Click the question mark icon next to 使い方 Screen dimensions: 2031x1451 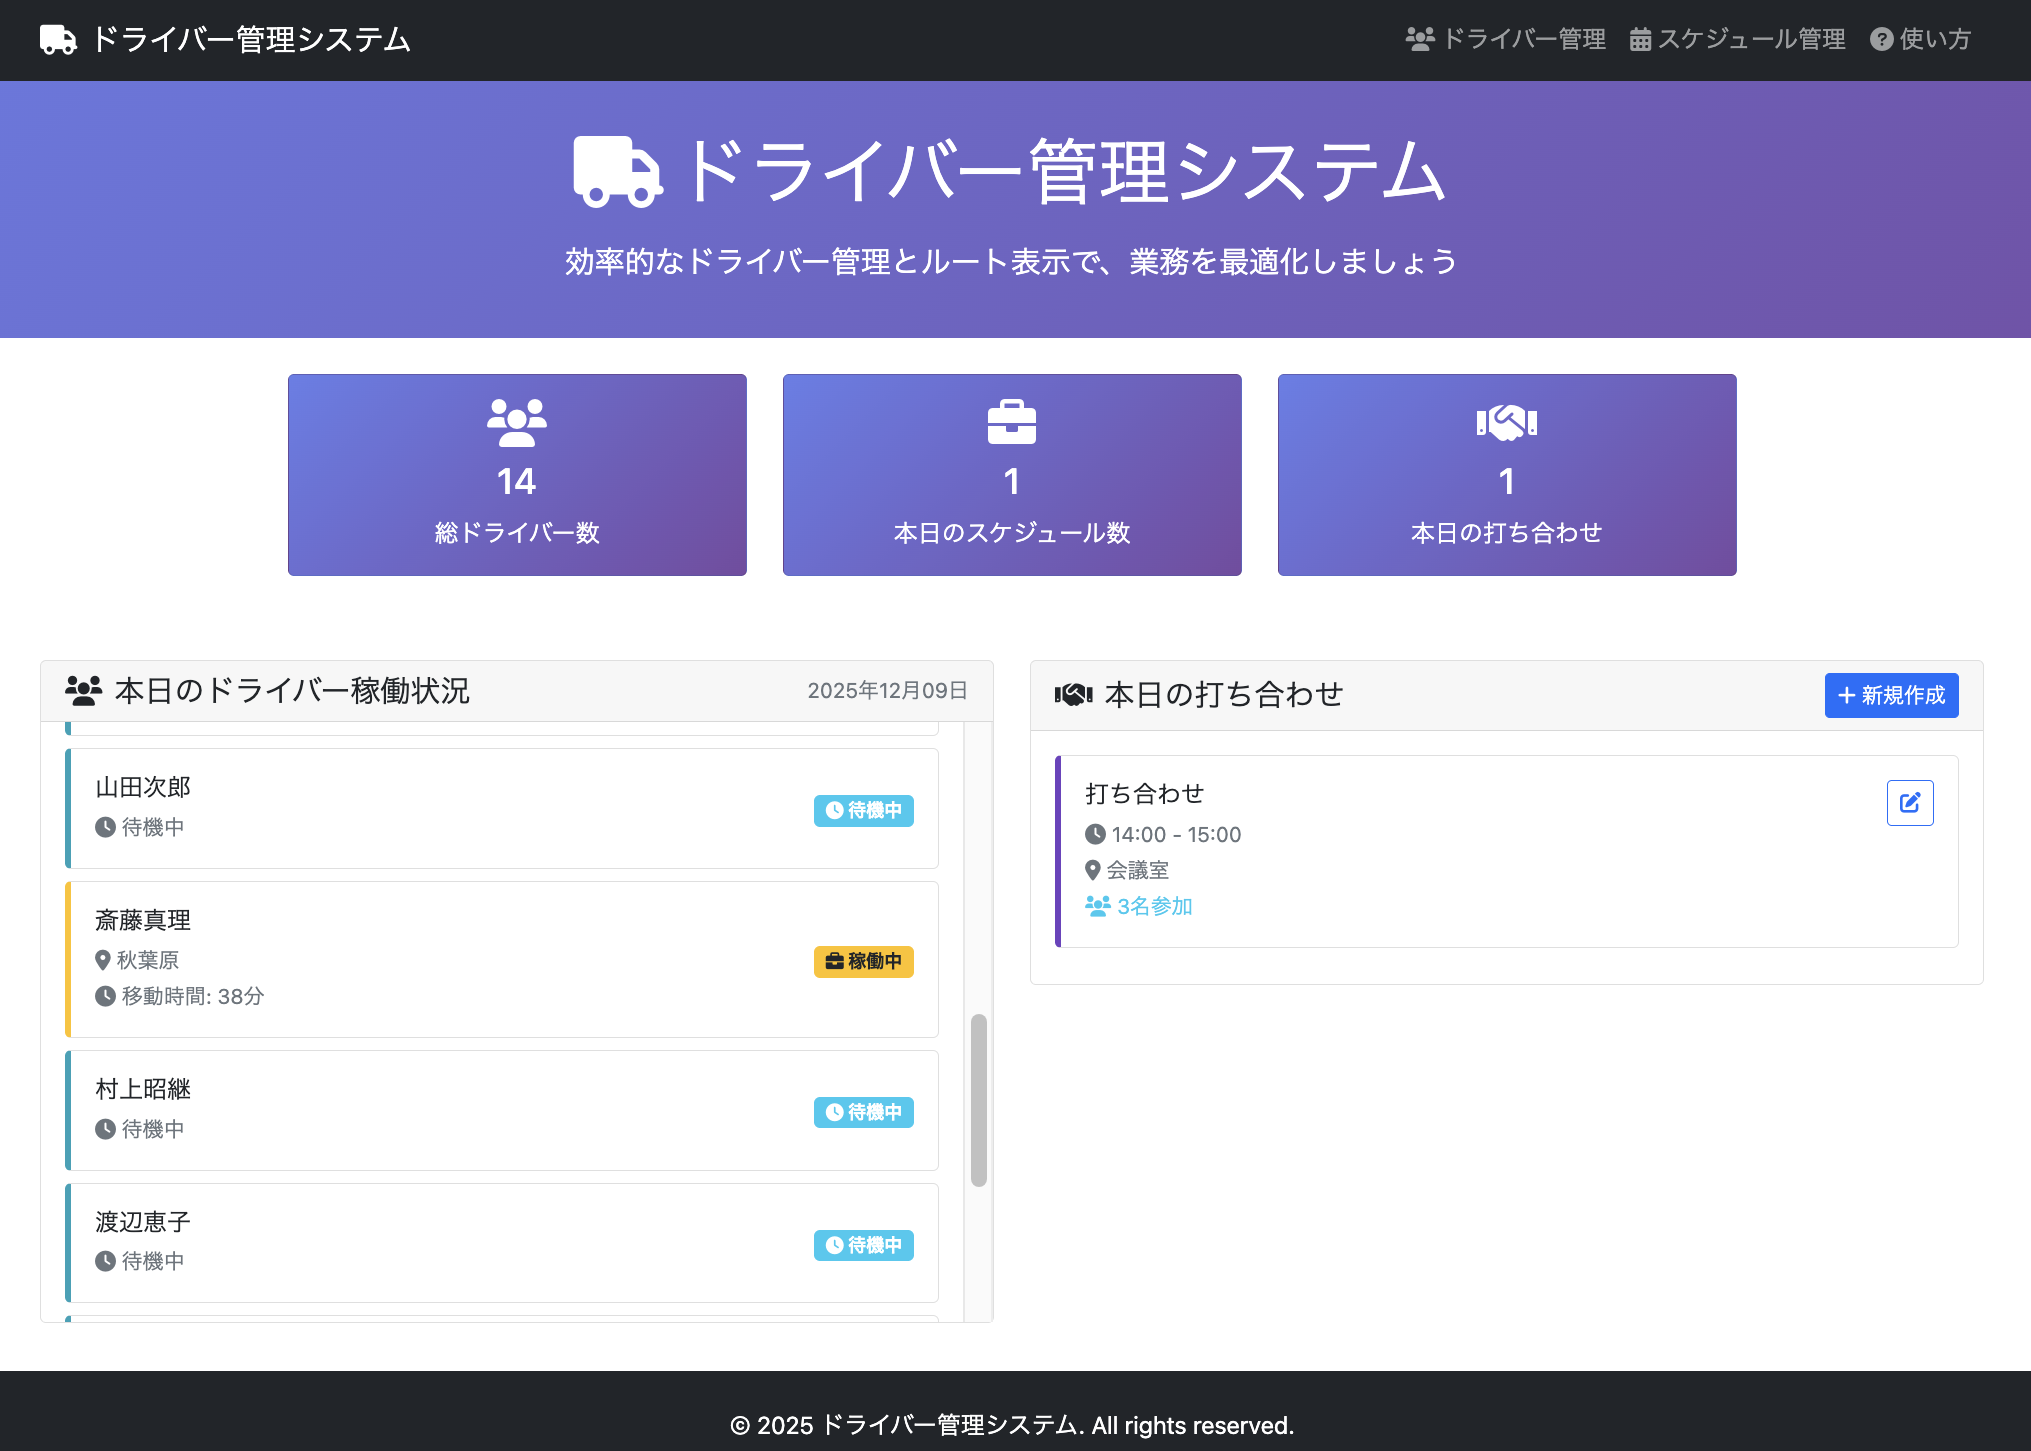[x=1880, y=38]
